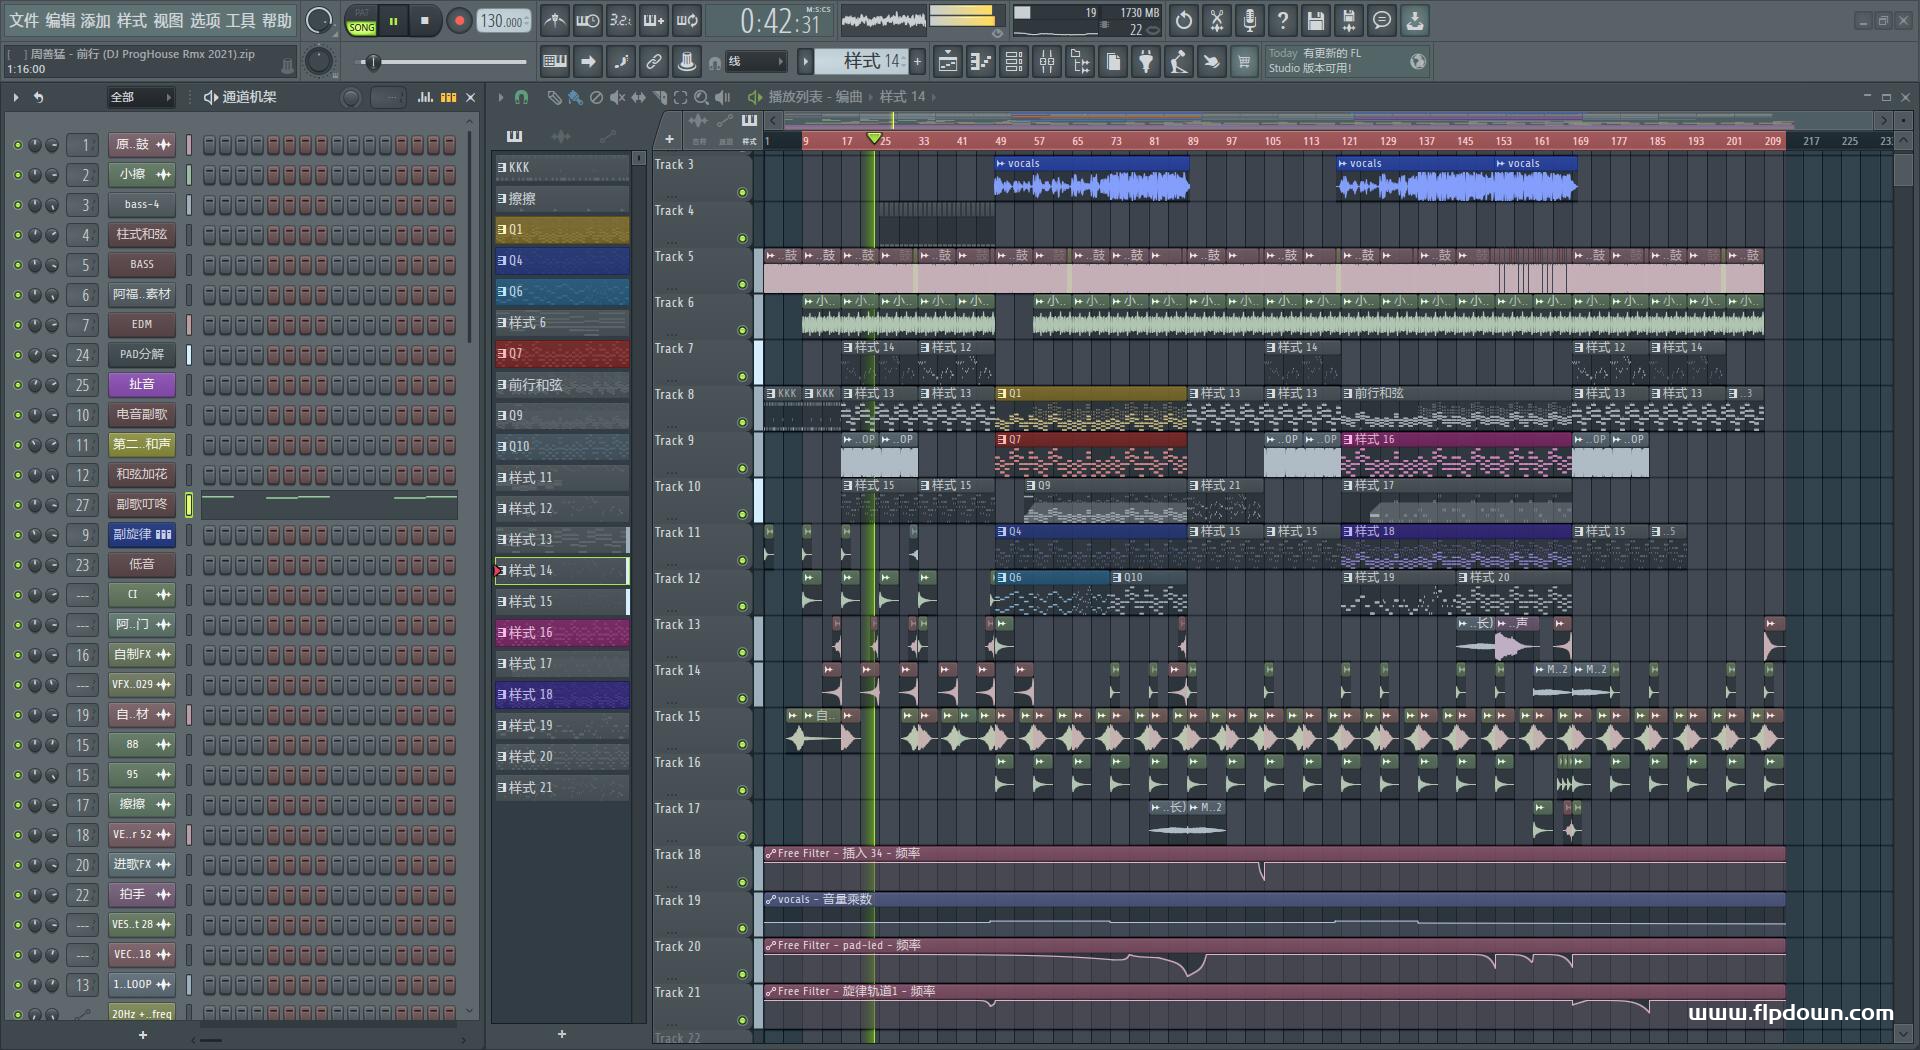Image resolution: width=1920 pixels, height=1050 pixels.
Task: Enable typing keyboard to piano icon
Action: (555, 62)
